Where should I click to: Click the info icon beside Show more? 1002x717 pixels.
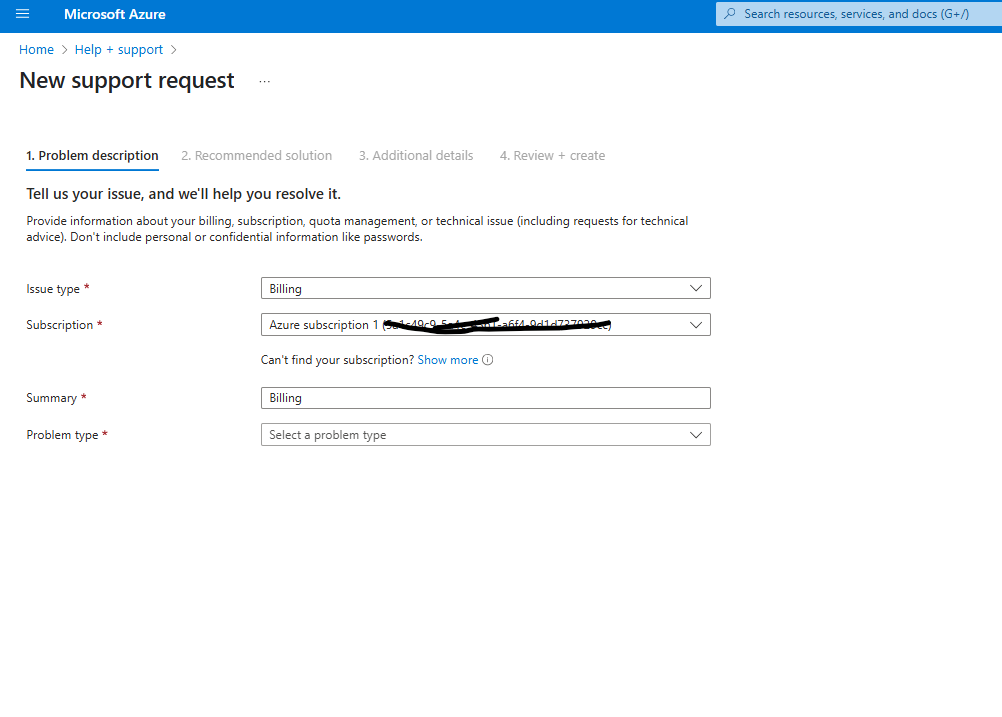coord(488,360)
